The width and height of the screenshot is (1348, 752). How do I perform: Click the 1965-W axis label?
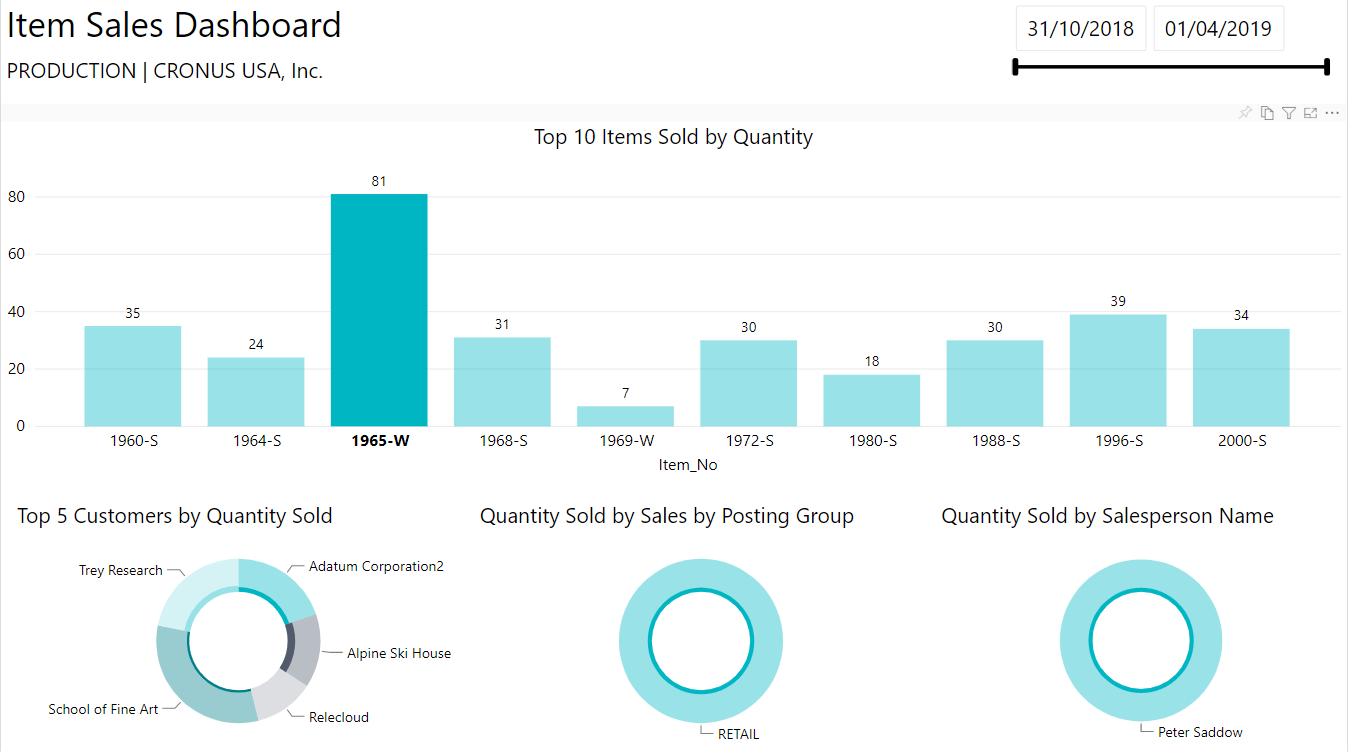pos(379,440)
